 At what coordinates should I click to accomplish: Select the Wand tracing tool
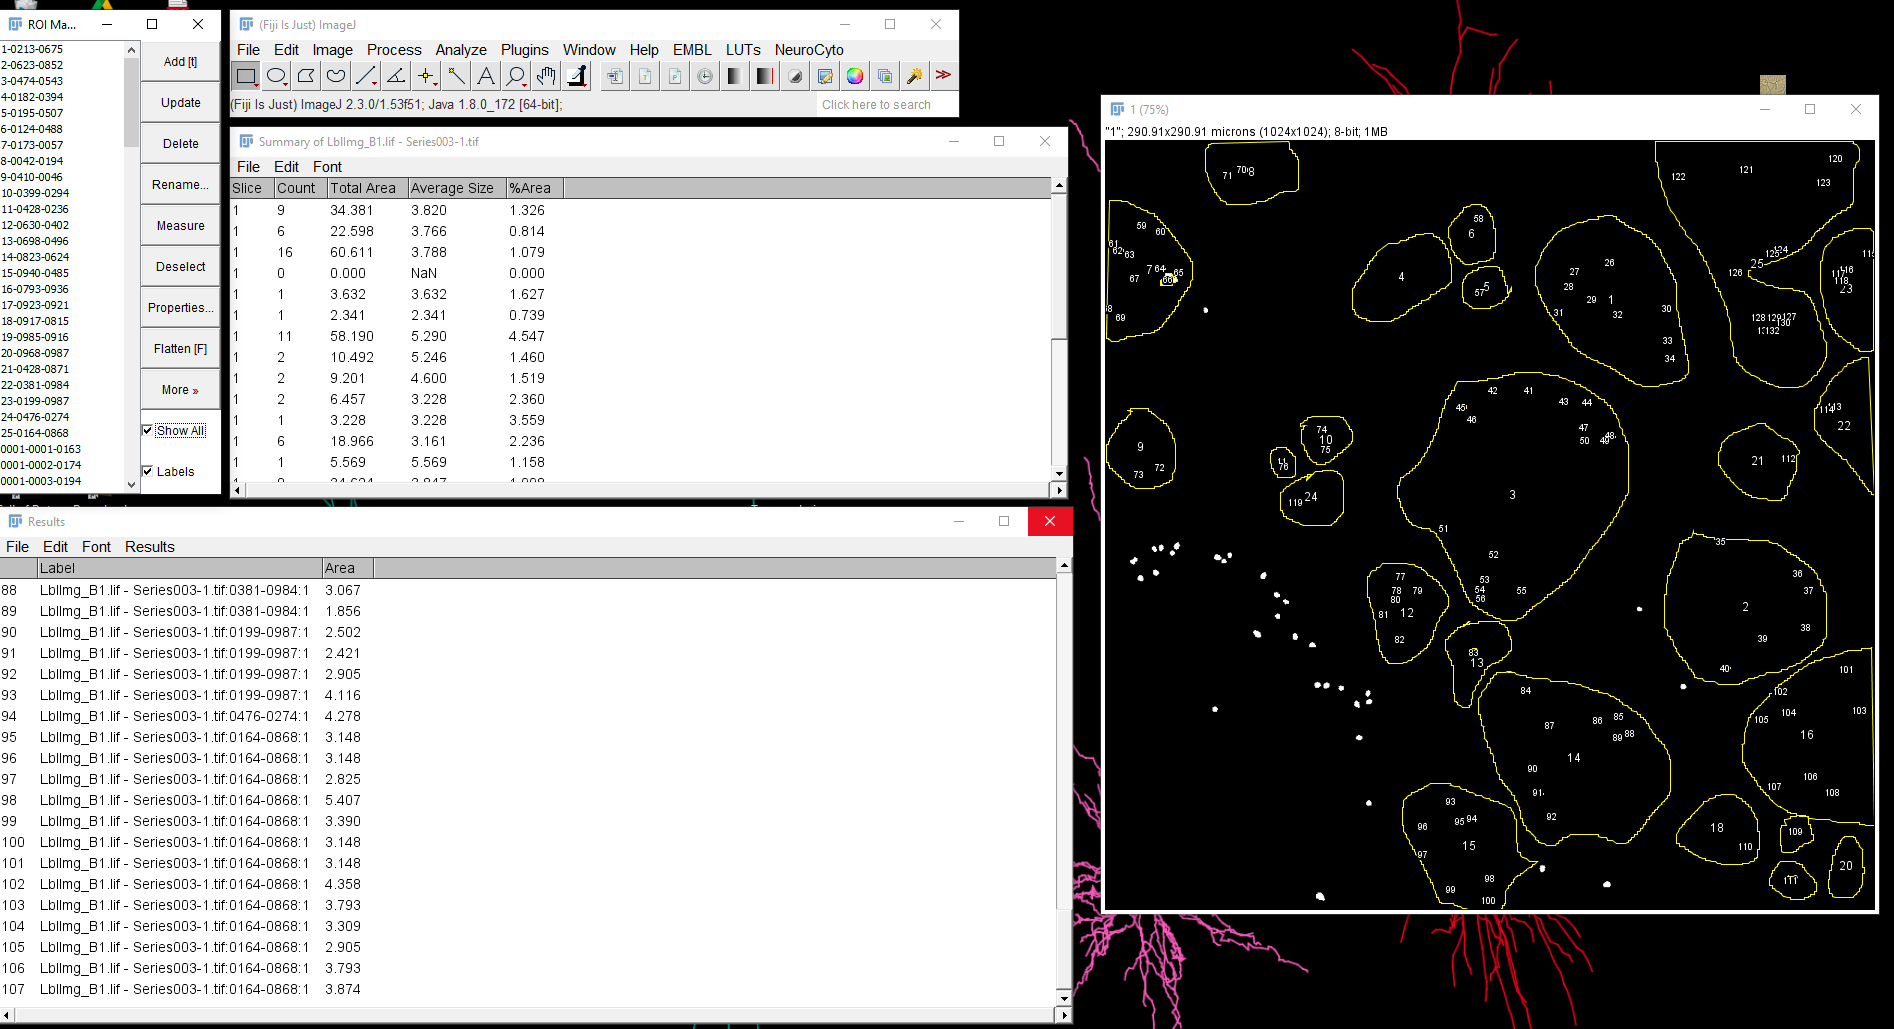point(455,75)
